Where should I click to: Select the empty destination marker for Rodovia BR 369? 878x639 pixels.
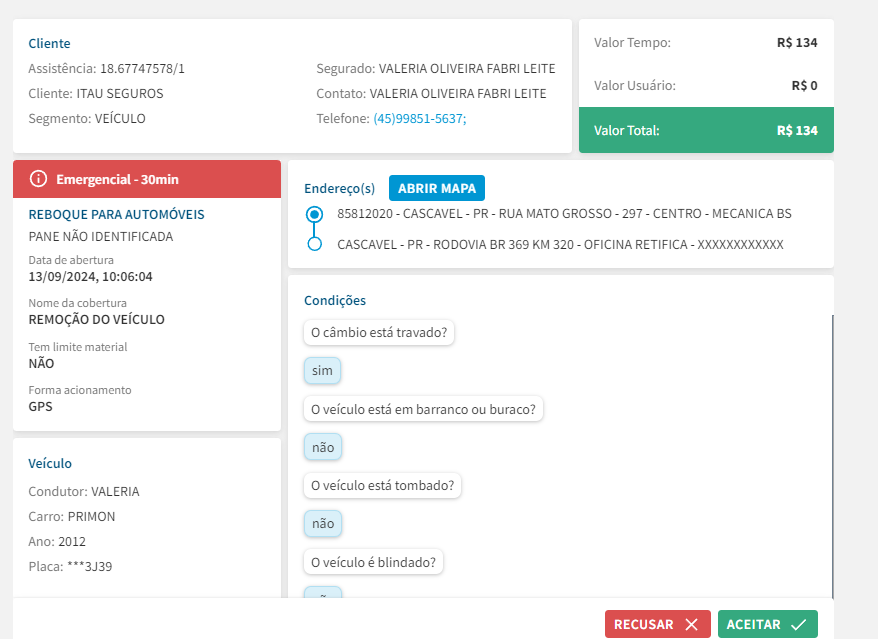coord(315,244)
